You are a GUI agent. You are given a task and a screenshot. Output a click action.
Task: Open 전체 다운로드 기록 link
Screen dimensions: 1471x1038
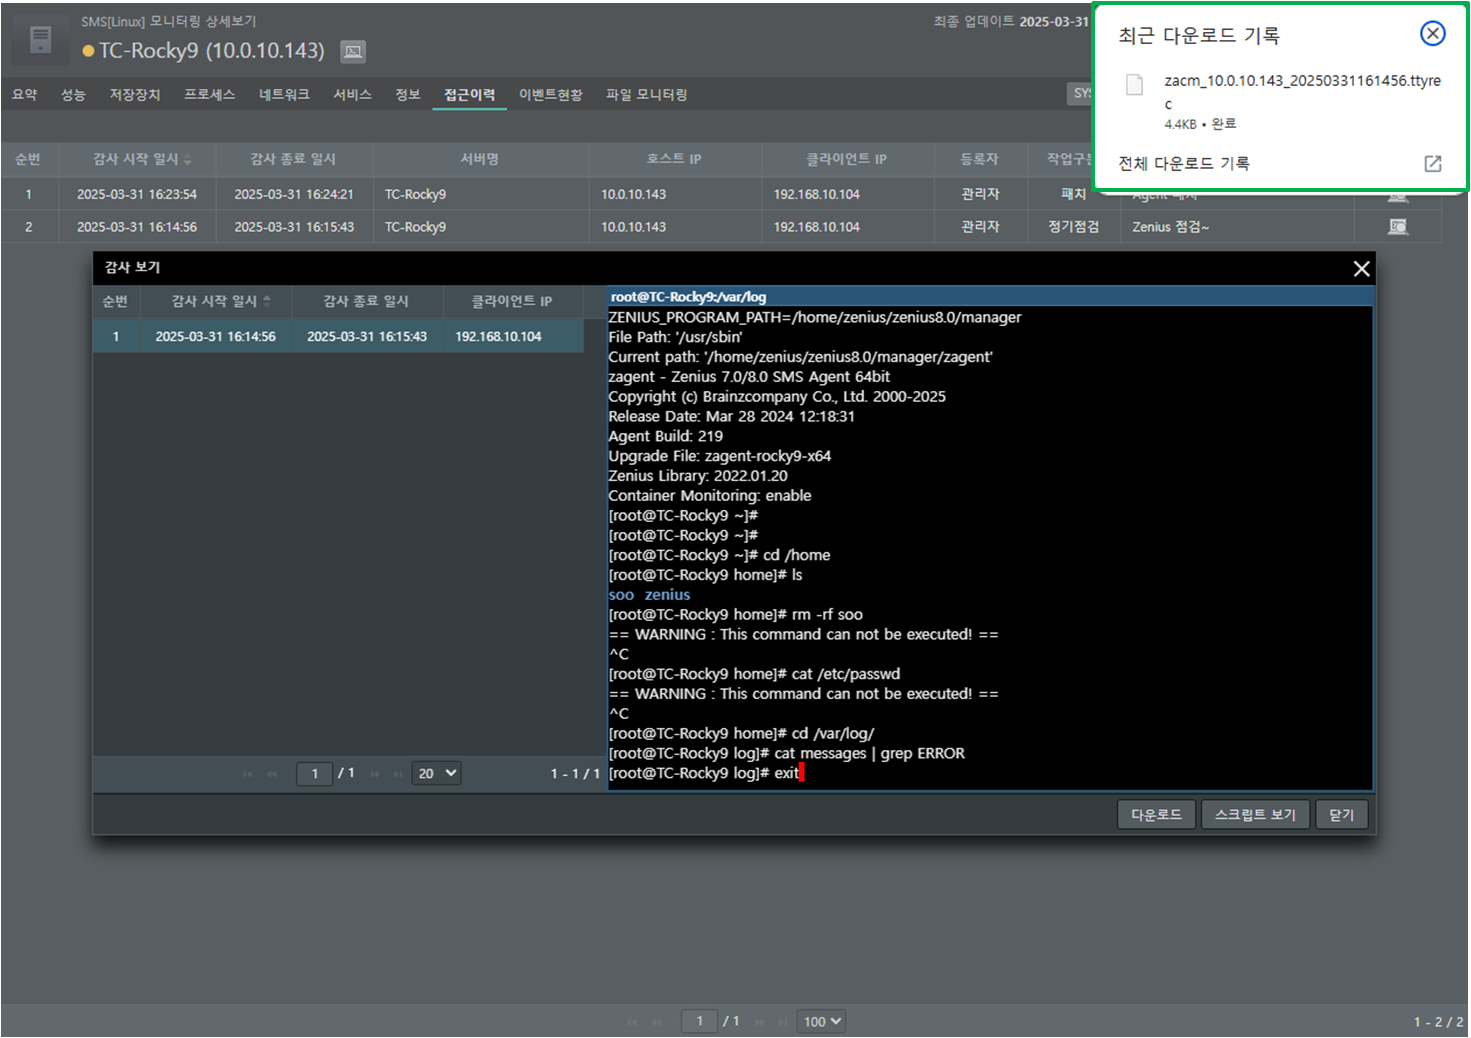tap(1184, 164)
